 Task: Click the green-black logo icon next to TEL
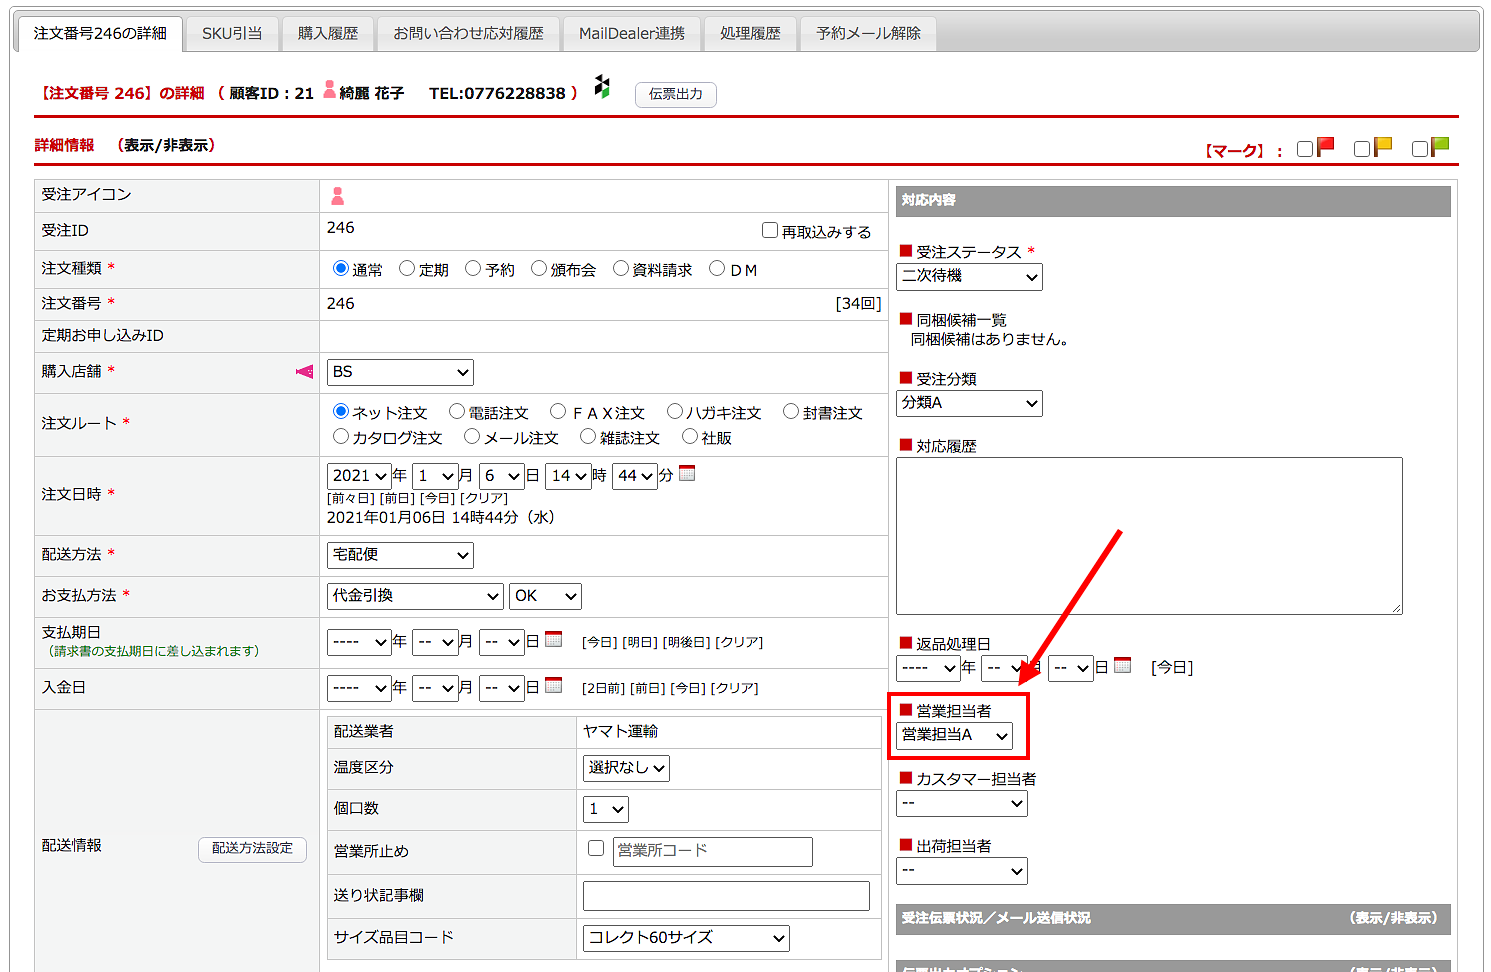(602, 87)
